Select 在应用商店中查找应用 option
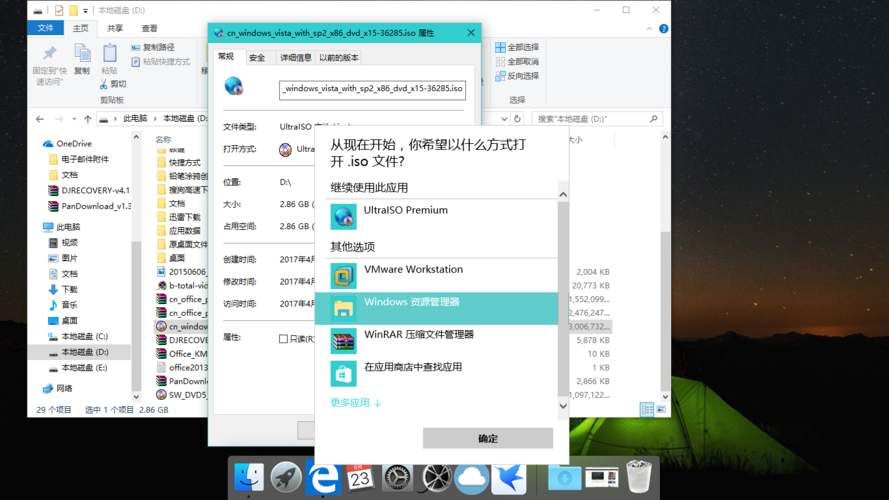889x500 pixels. tap(437, 374)
